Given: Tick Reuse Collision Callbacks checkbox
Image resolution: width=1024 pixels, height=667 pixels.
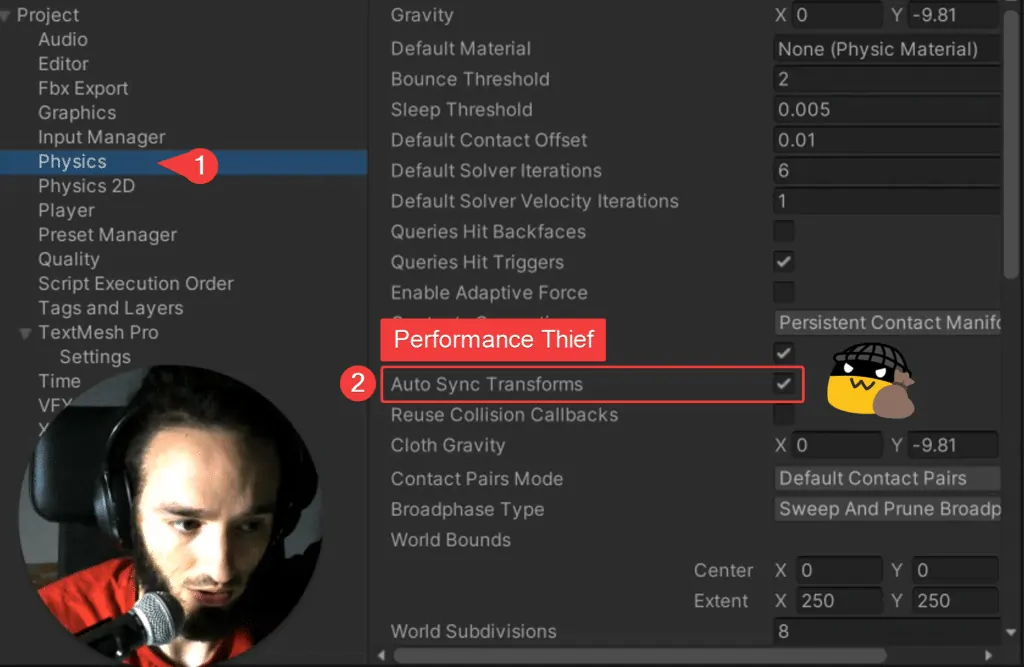Looking at the screenshot, I should click(x=784, y=414).
